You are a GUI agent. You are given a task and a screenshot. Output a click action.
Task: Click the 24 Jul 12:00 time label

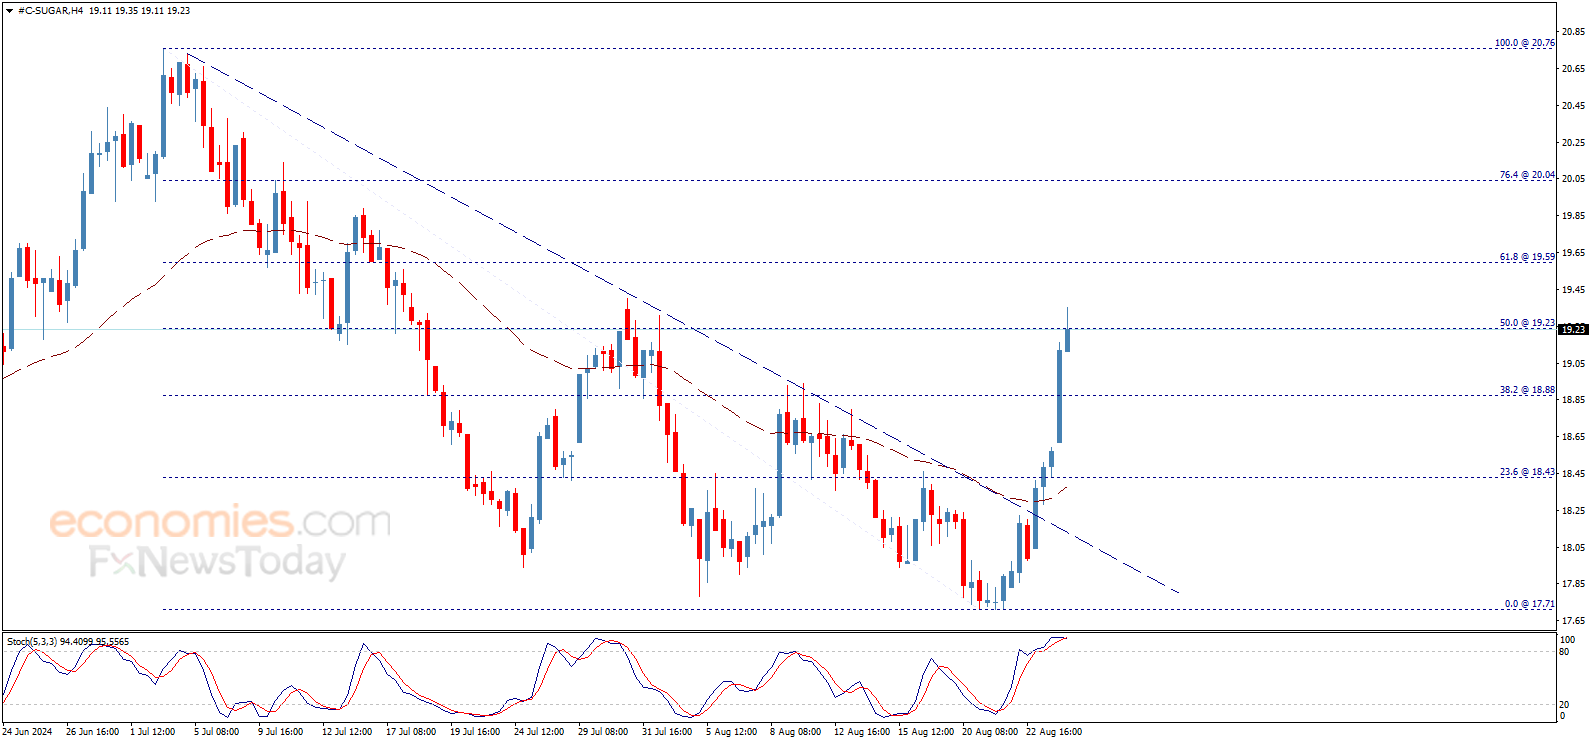[x=539, y=732]
